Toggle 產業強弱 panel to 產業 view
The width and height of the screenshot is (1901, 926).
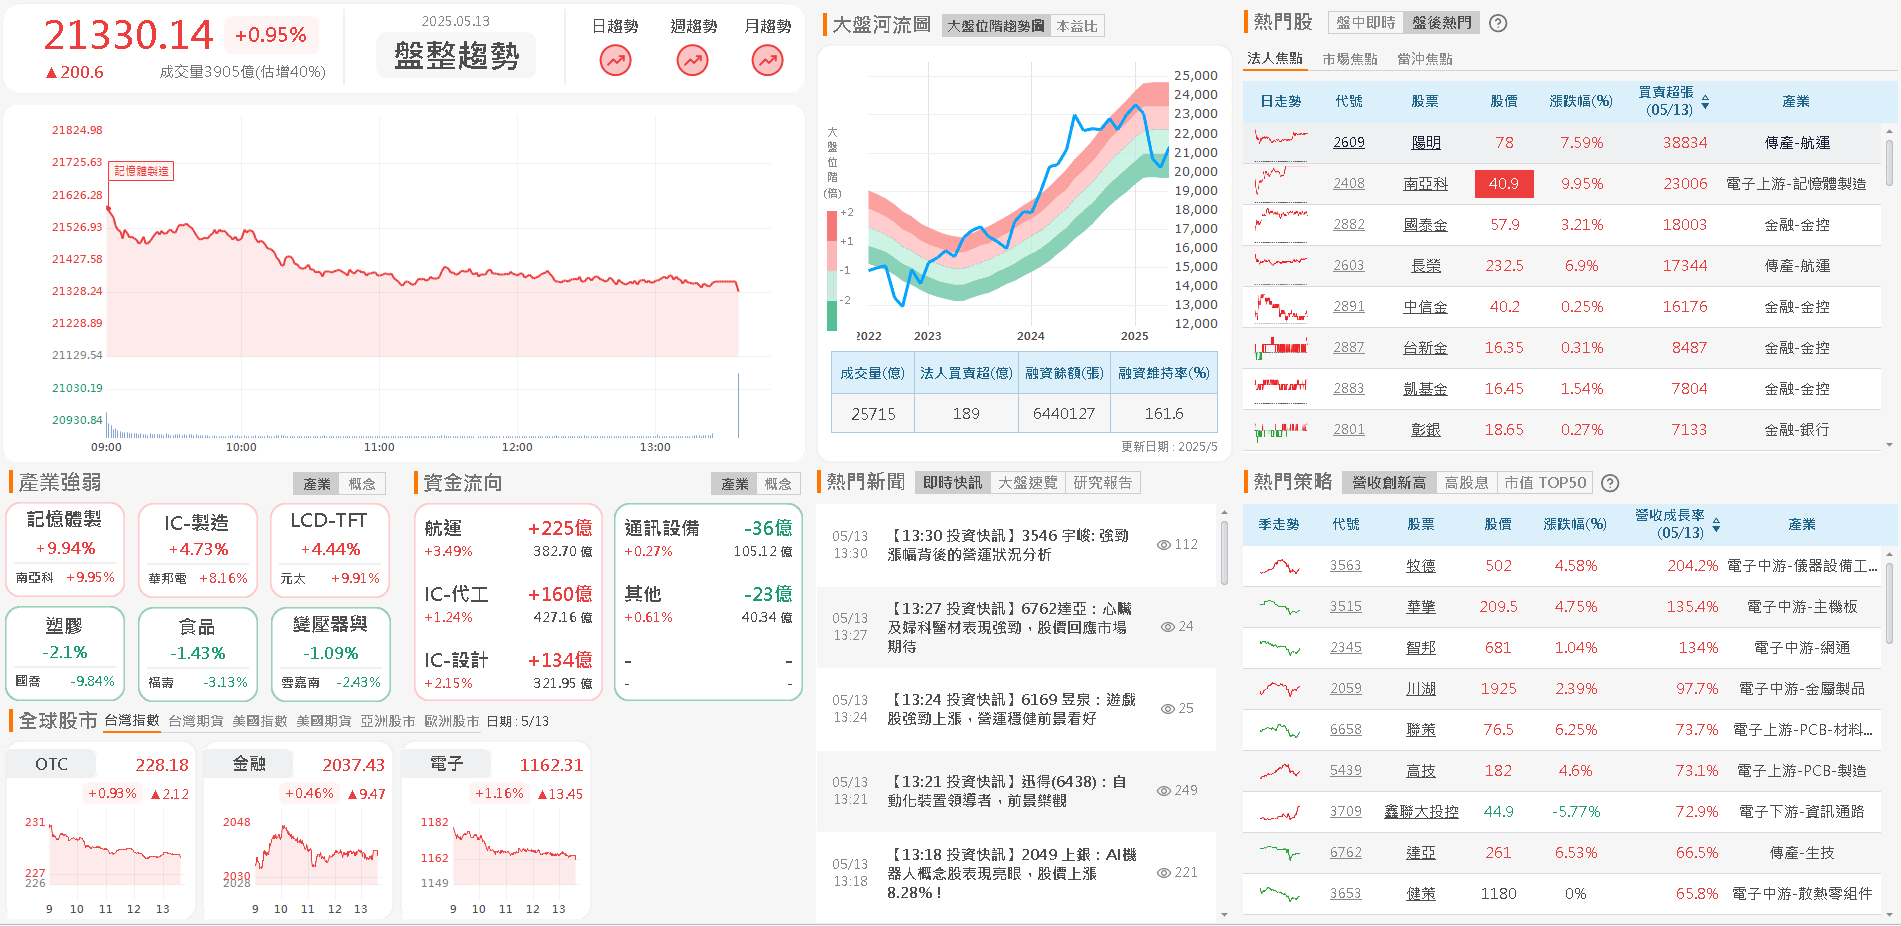pos(317,484)
